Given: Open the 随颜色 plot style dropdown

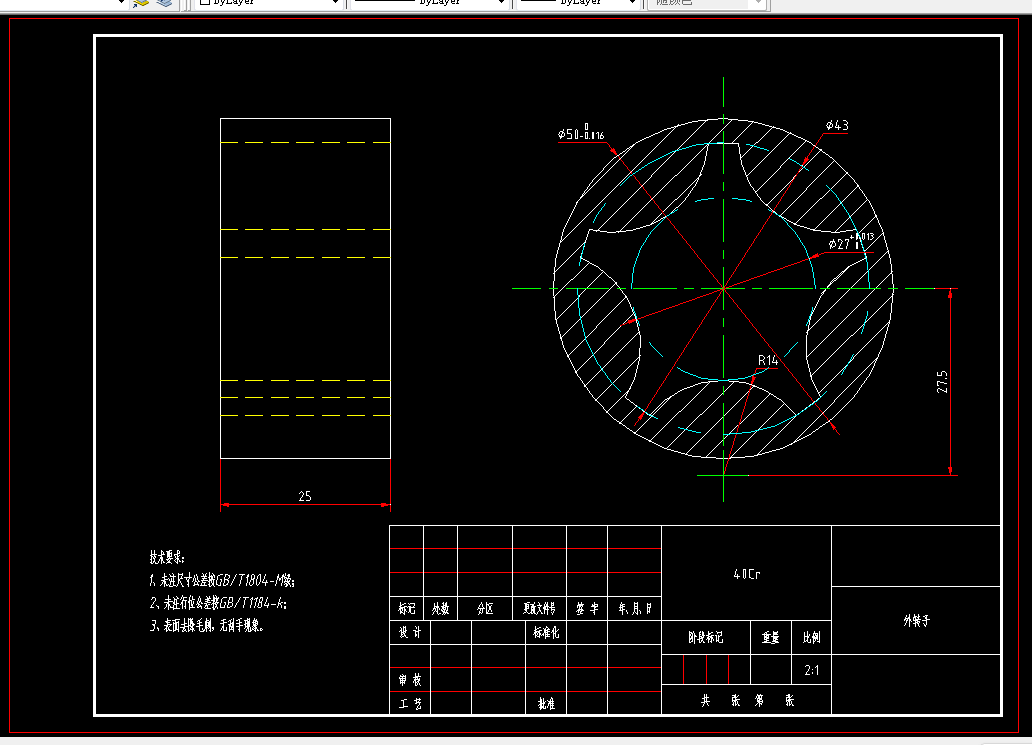Looking at the screenshot, I should pyautogui.click(x=706, y=3).
